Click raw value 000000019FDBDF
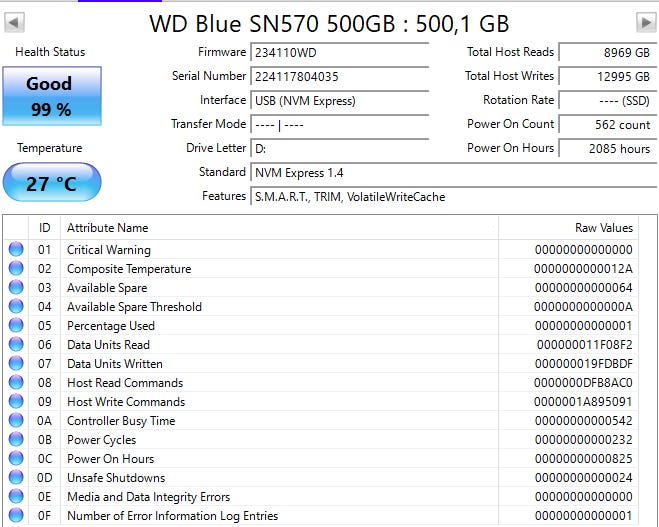This screenshot has width=659, height=527. click(584, 364)
